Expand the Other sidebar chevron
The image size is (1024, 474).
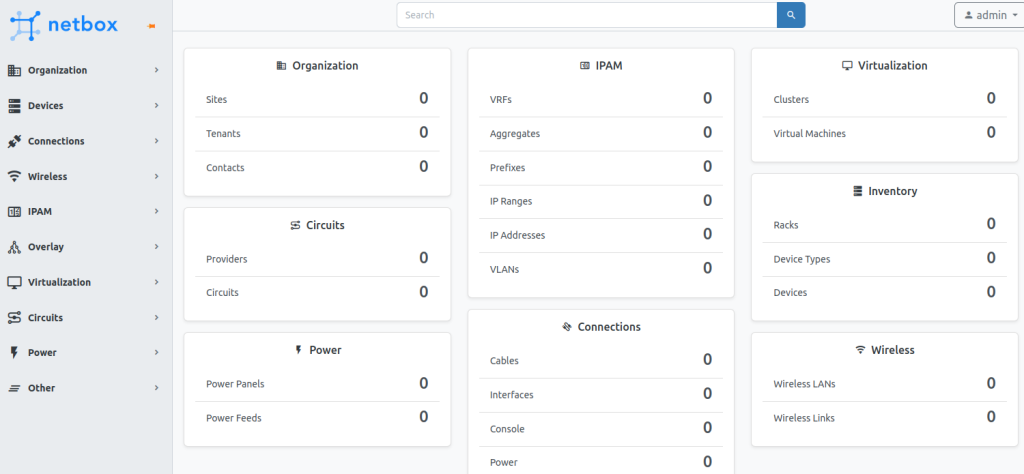click(157, 388)
